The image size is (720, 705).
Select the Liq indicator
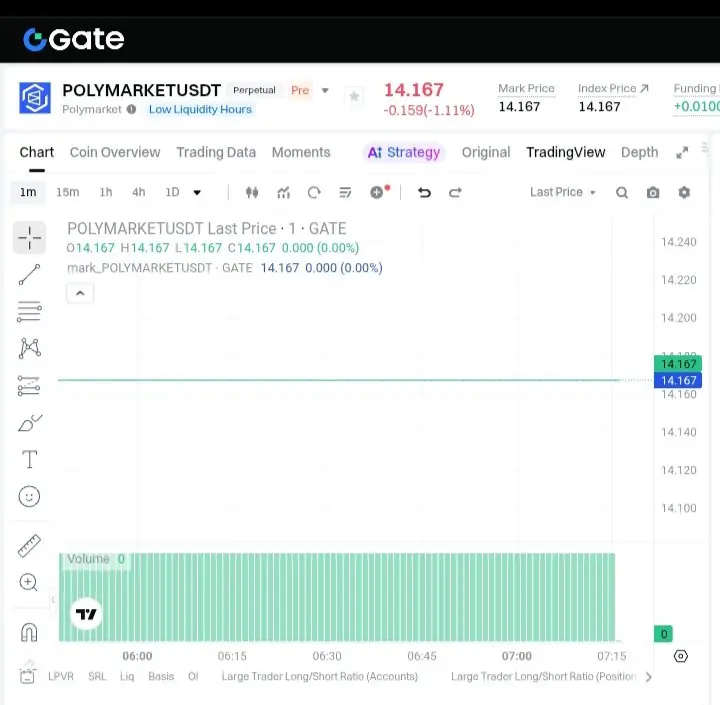click(x=127, y=676)
